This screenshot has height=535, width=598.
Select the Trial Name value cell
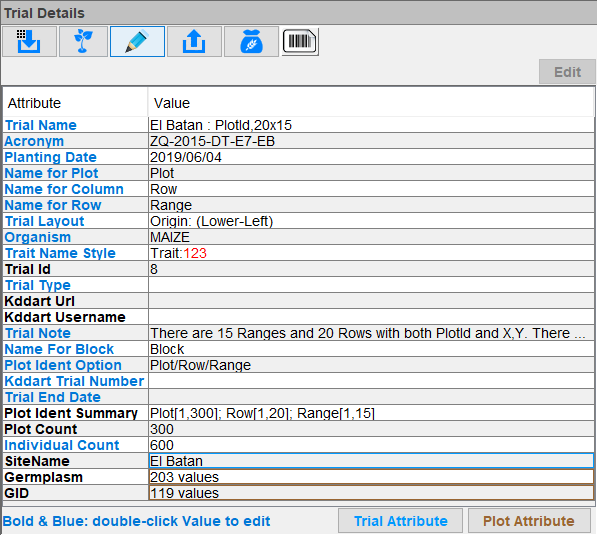coord(371,125)
